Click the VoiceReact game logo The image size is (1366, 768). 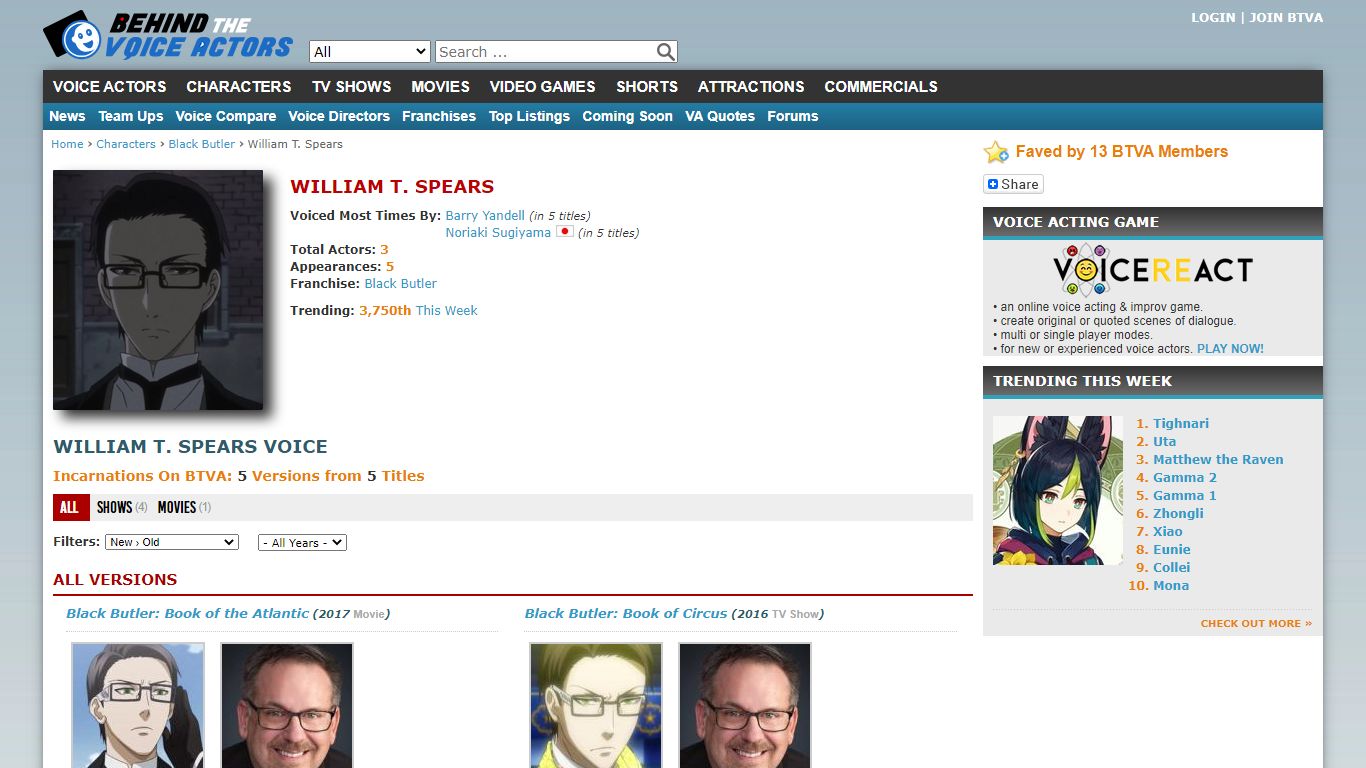(x=1153, y=270)
